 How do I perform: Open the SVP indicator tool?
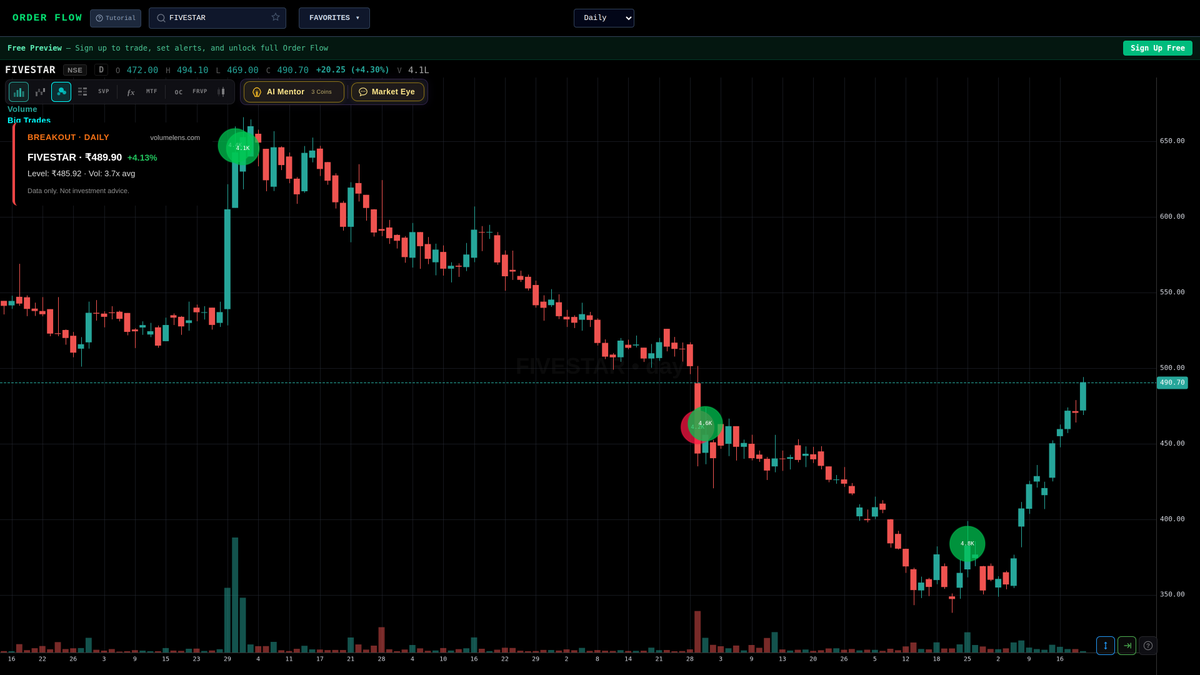103,91
